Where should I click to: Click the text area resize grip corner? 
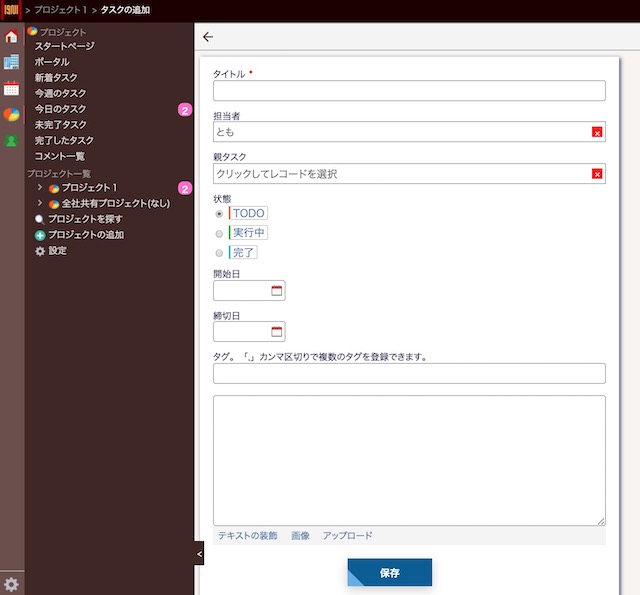point(601,522)
